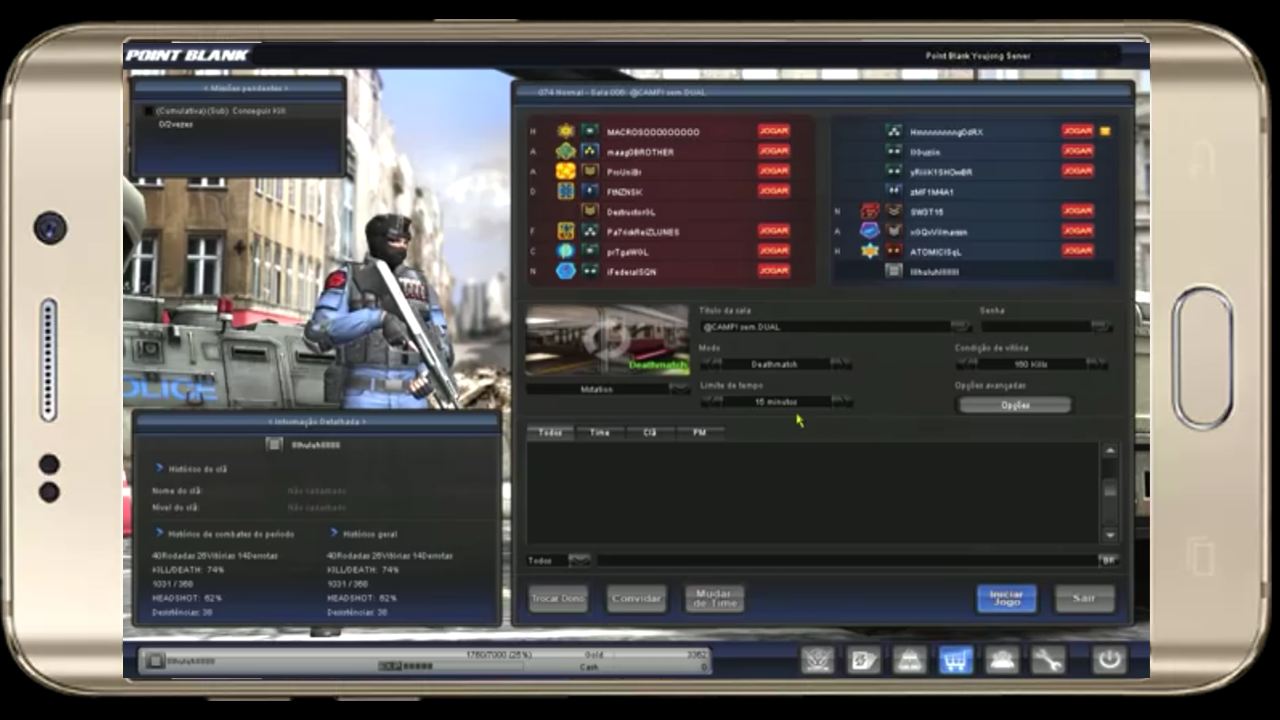Image resolution: width=1280 pixels, height=720 pixels.
Task: Click the globe emblem beside prTgaWGL
Action: tap(566, 251)
